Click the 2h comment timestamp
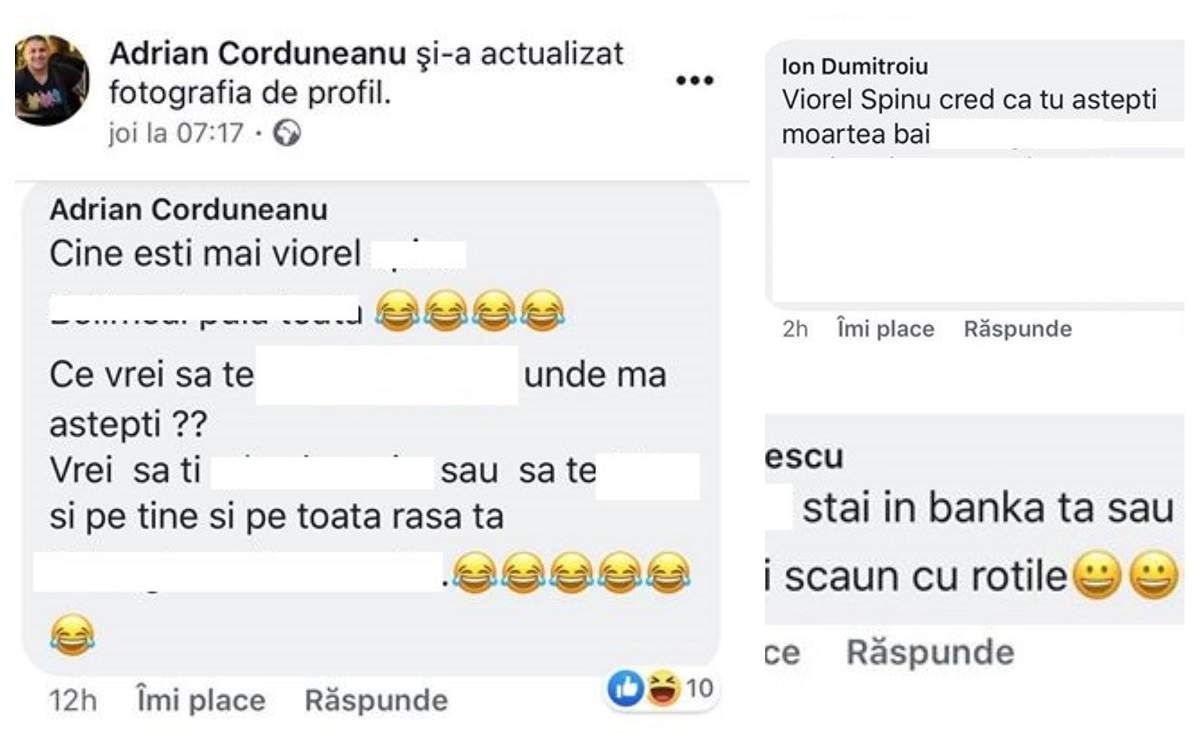This screenshot has width=1200, height=754. pos(795,329)
